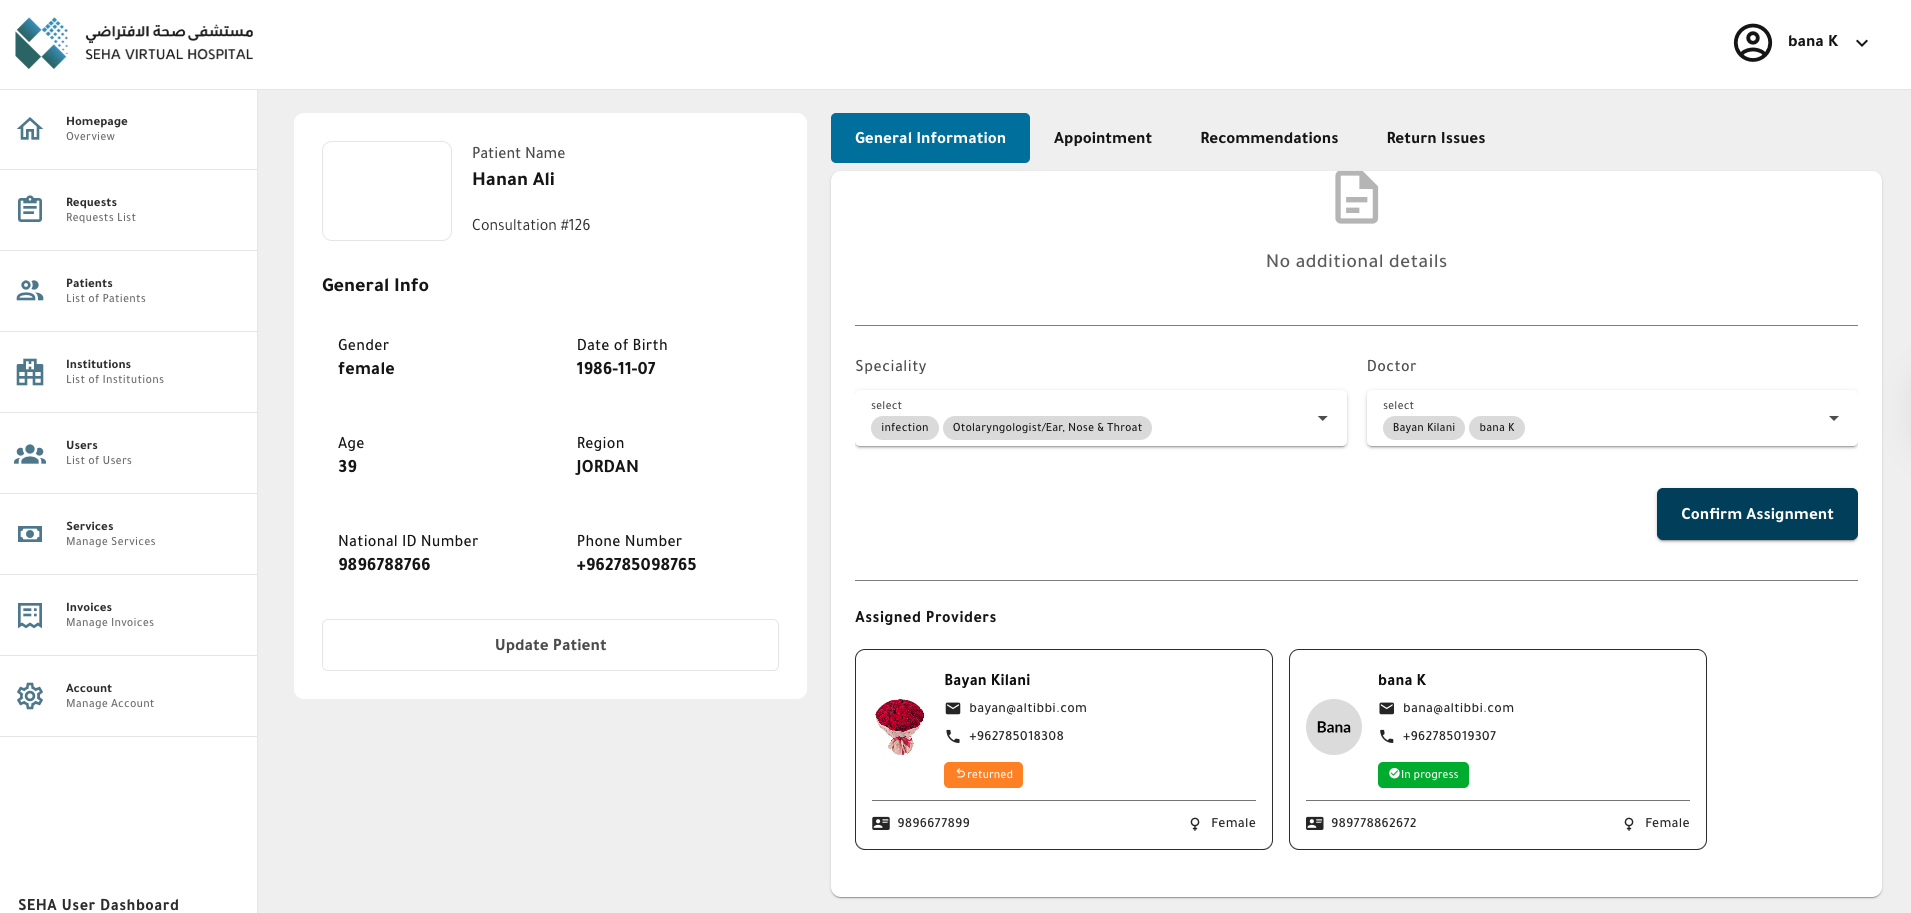Click the user profile avatar icon
The width and height of the screenshot is (1911, 913).
tap(1752, 42)
